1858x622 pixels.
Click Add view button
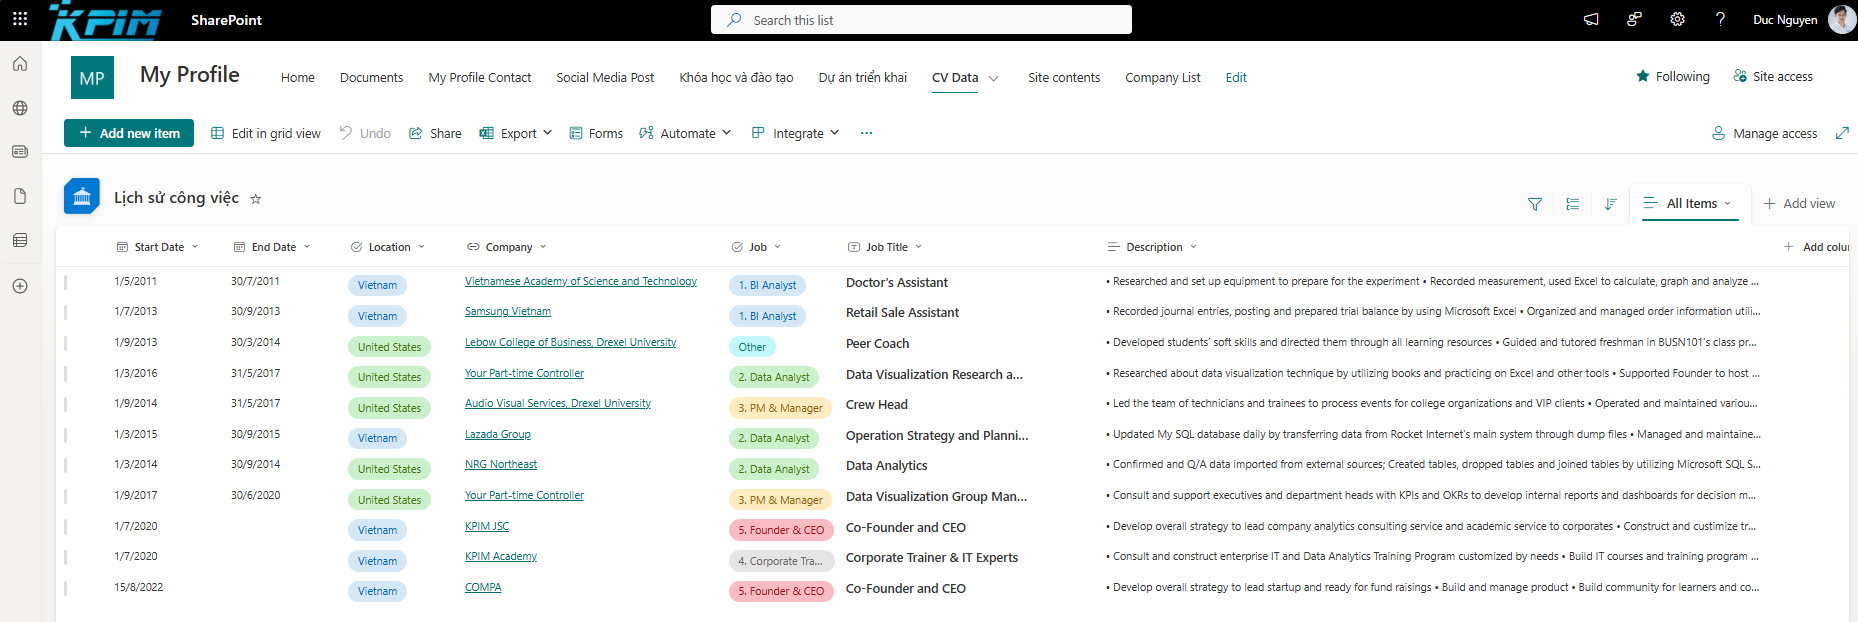tap(1799, 203)
